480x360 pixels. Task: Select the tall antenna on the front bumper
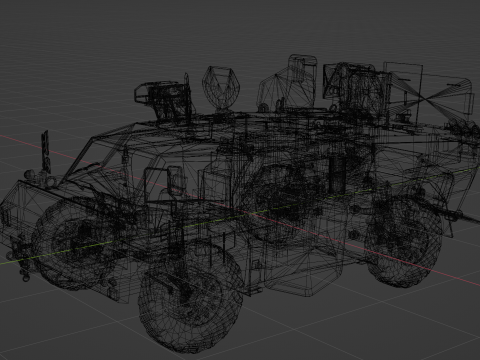[x=46, y=152]
